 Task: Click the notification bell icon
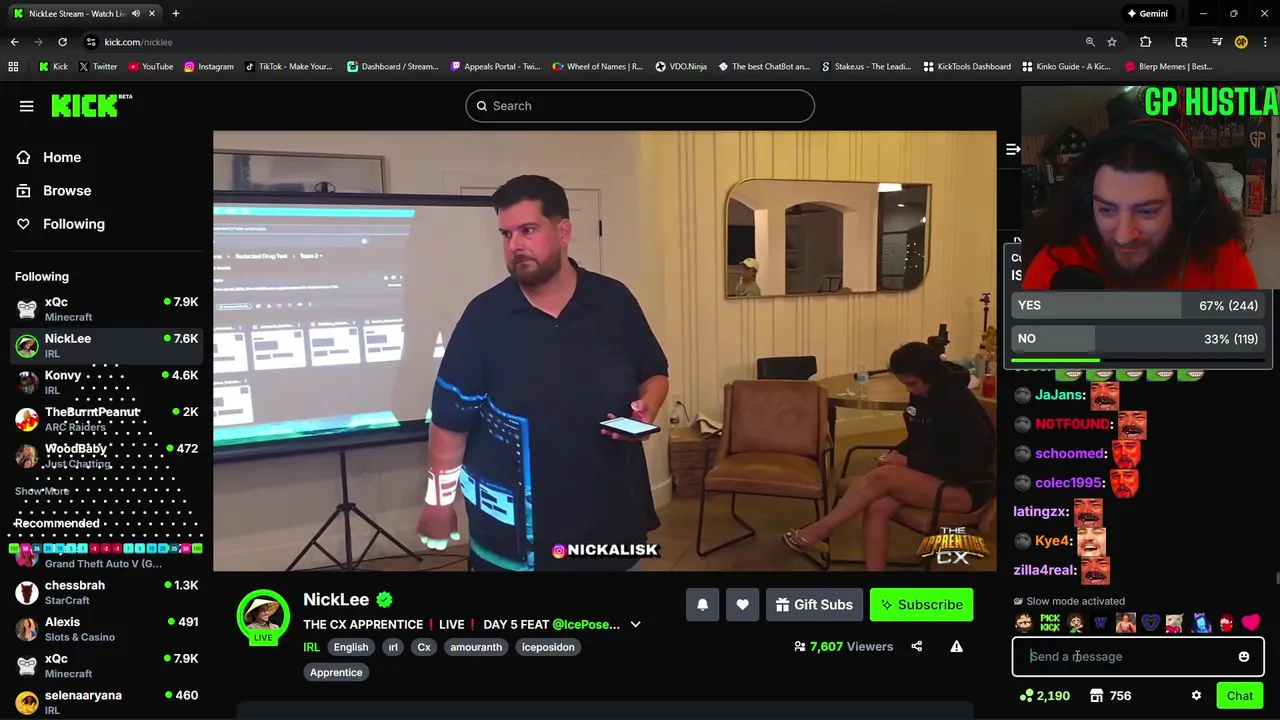[702, 604]
